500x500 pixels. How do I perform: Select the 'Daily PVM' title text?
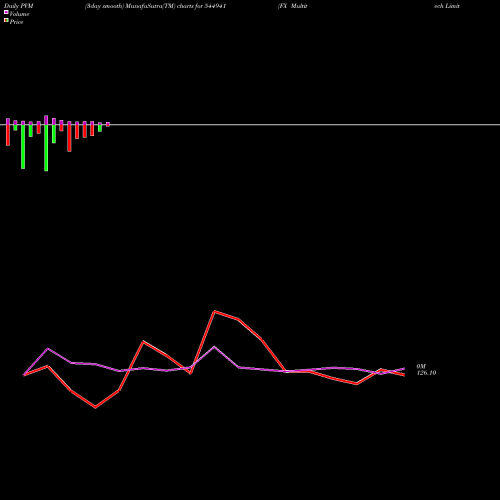click(19, 6)
